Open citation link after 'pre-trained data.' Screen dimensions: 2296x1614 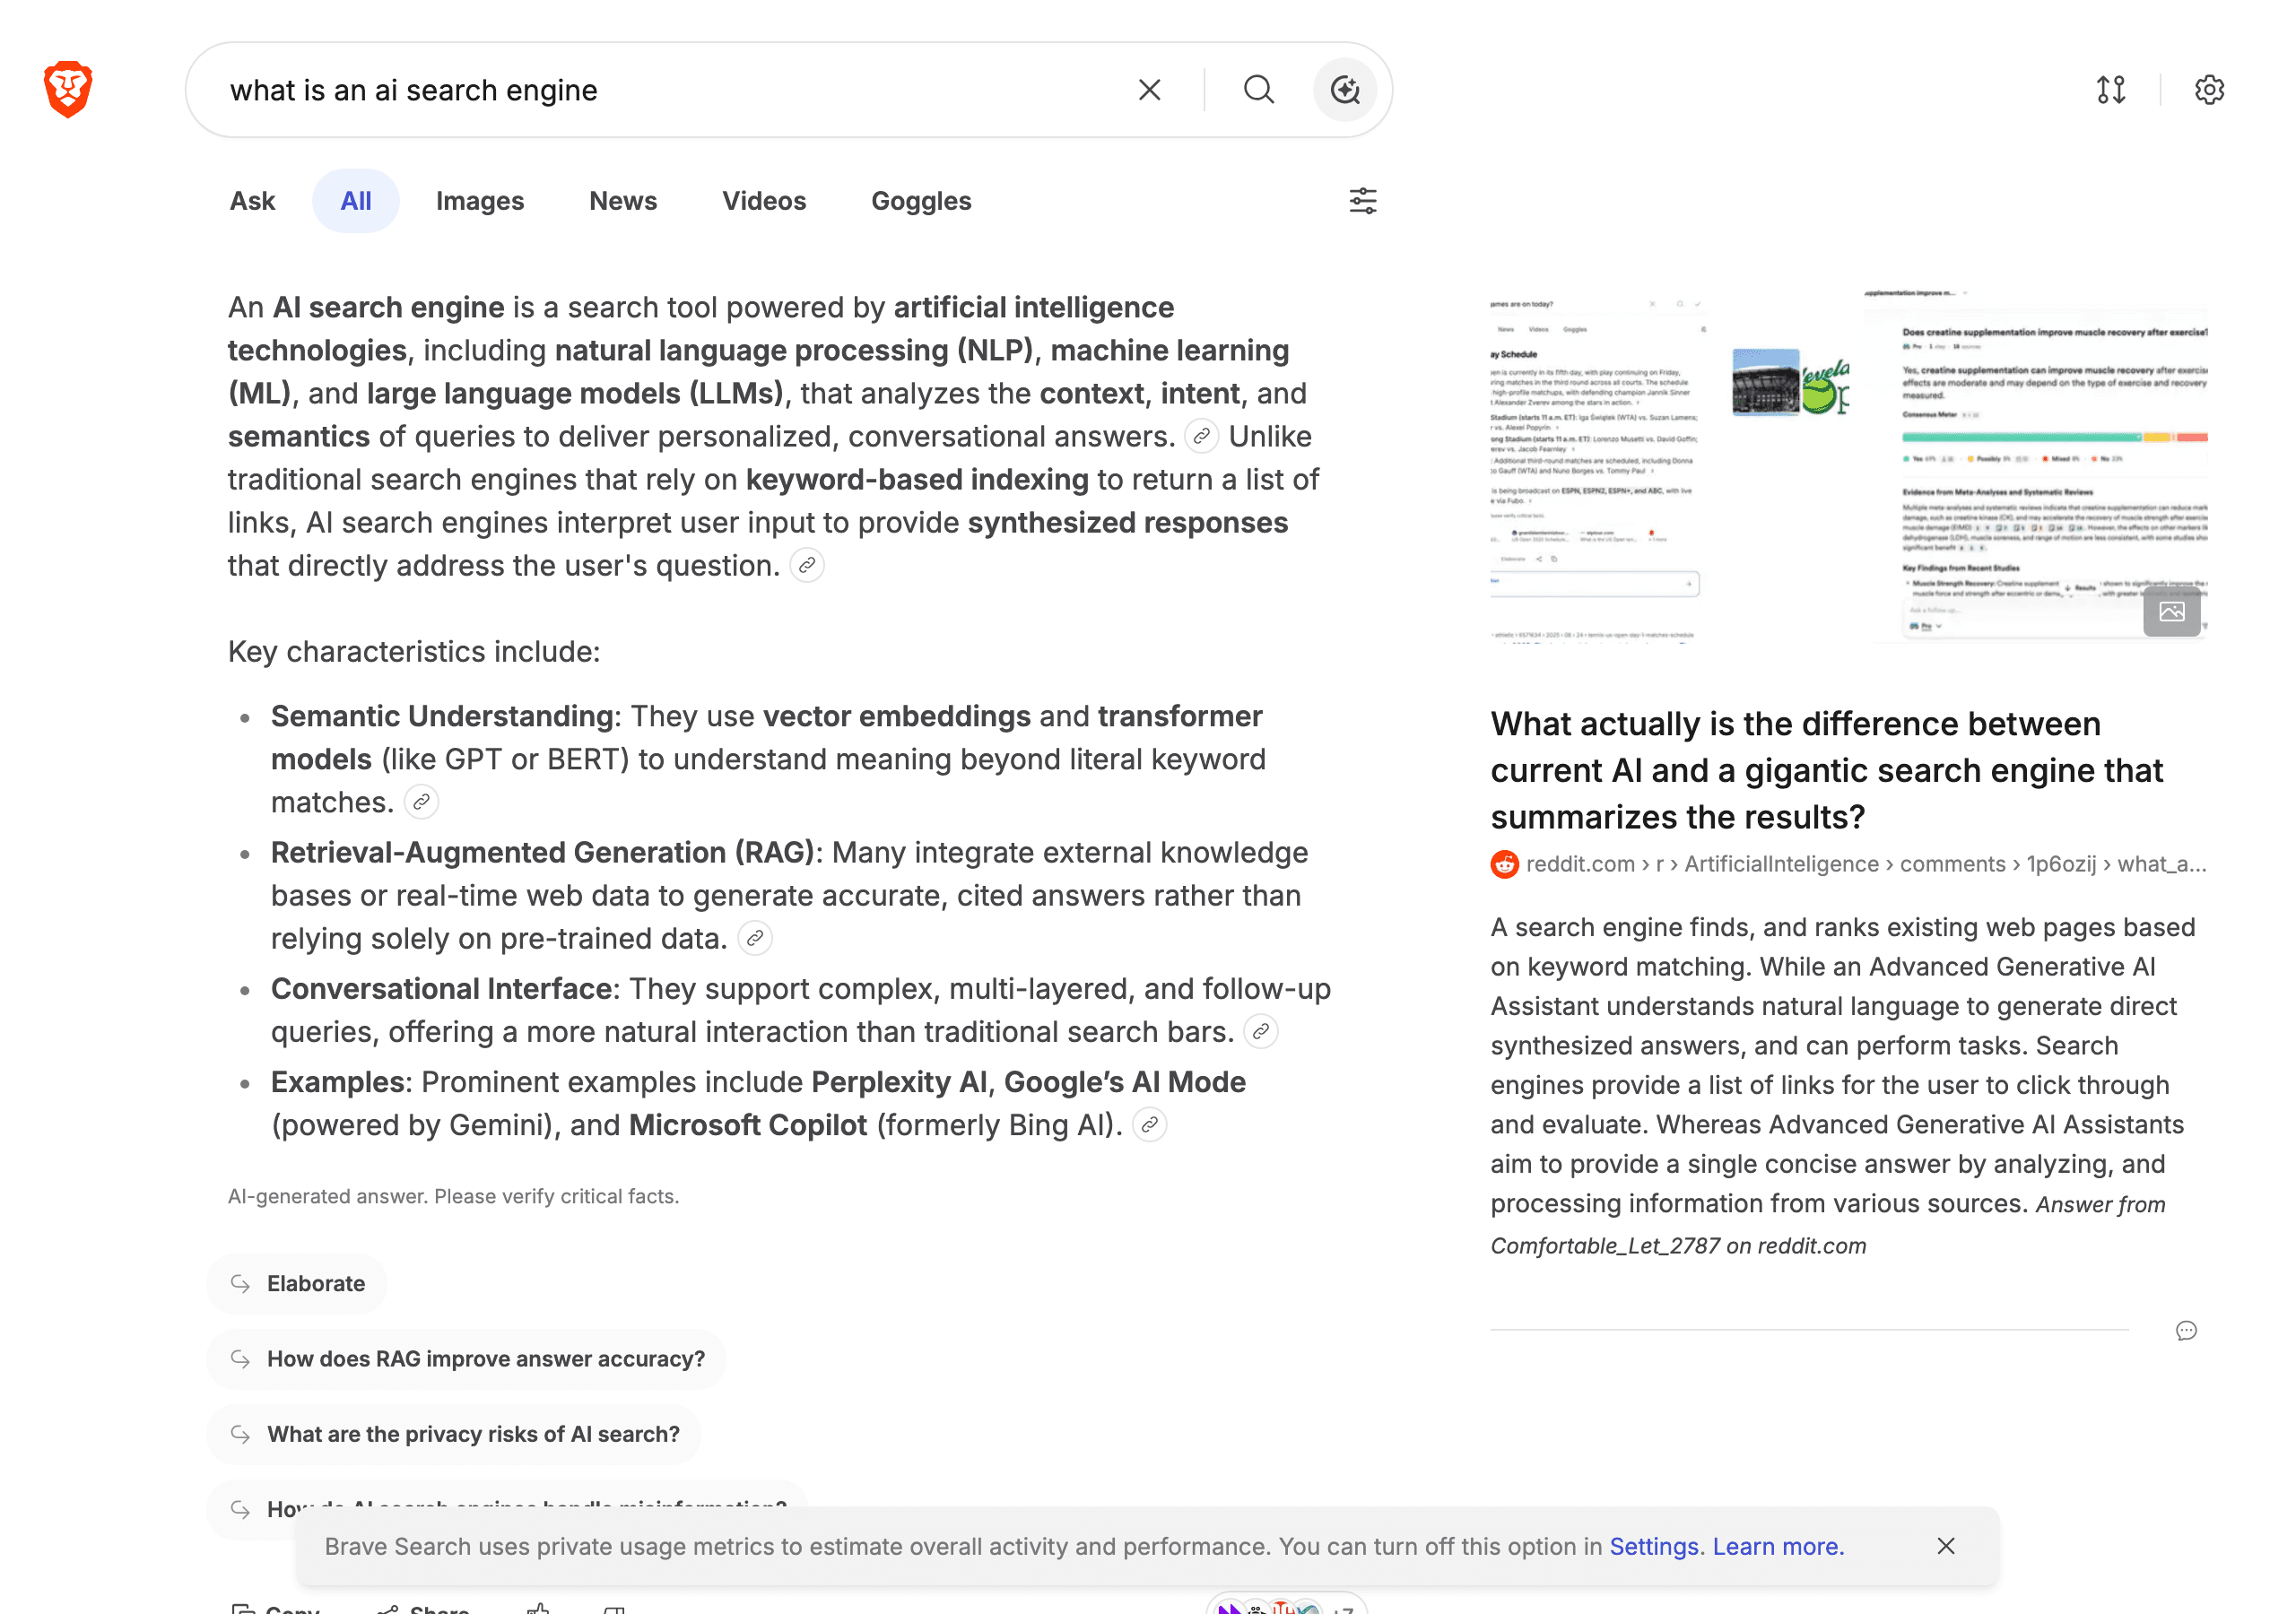[755, 938]
